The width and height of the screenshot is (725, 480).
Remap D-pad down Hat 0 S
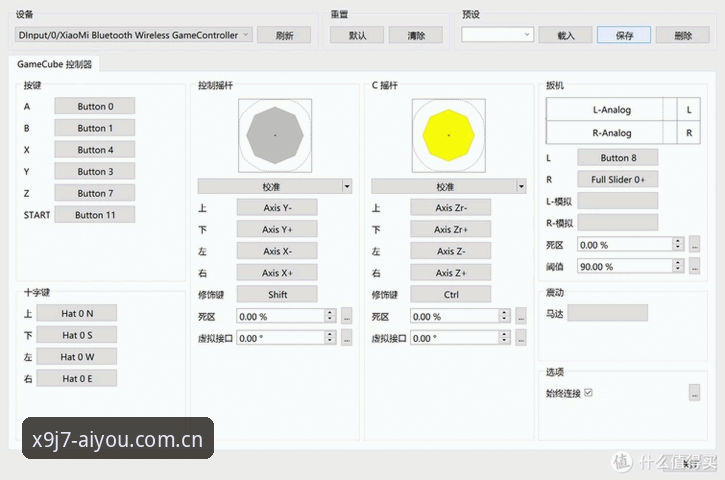tap(77, 335)
